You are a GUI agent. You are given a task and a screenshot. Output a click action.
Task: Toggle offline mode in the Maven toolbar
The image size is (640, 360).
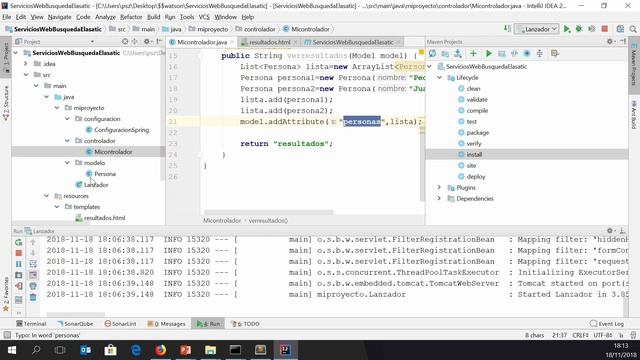[x=514, y=53]
